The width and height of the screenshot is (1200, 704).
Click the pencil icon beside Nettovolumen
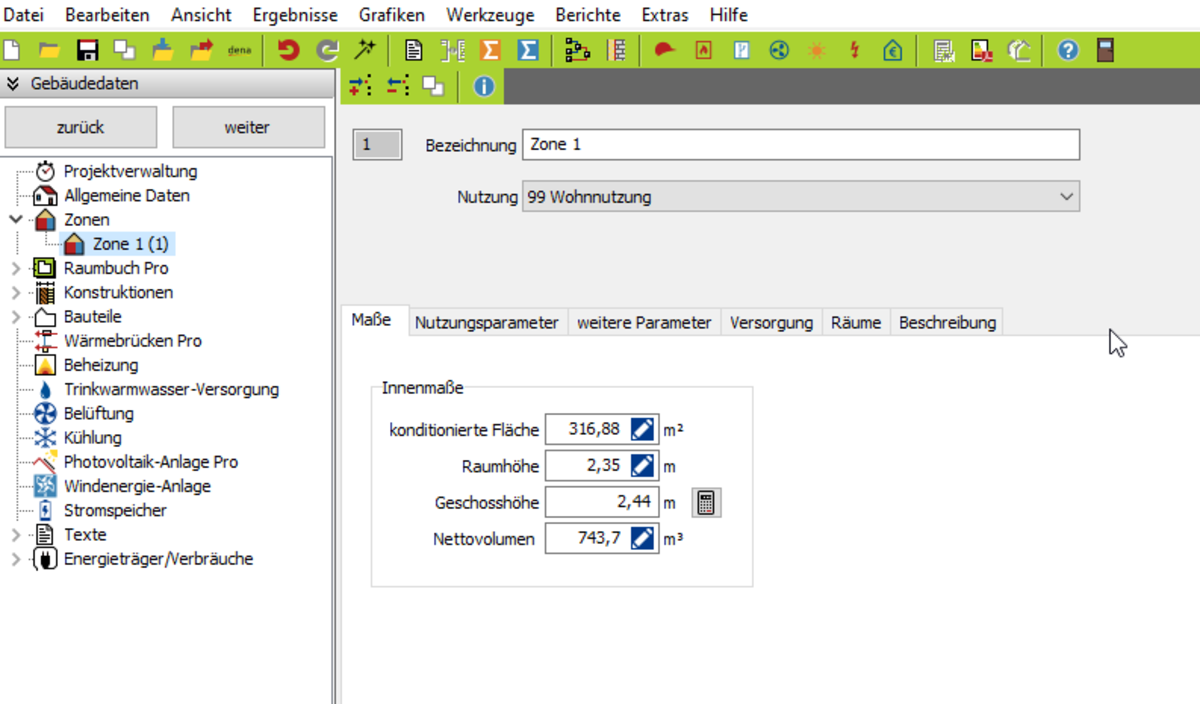coord(643,539)
